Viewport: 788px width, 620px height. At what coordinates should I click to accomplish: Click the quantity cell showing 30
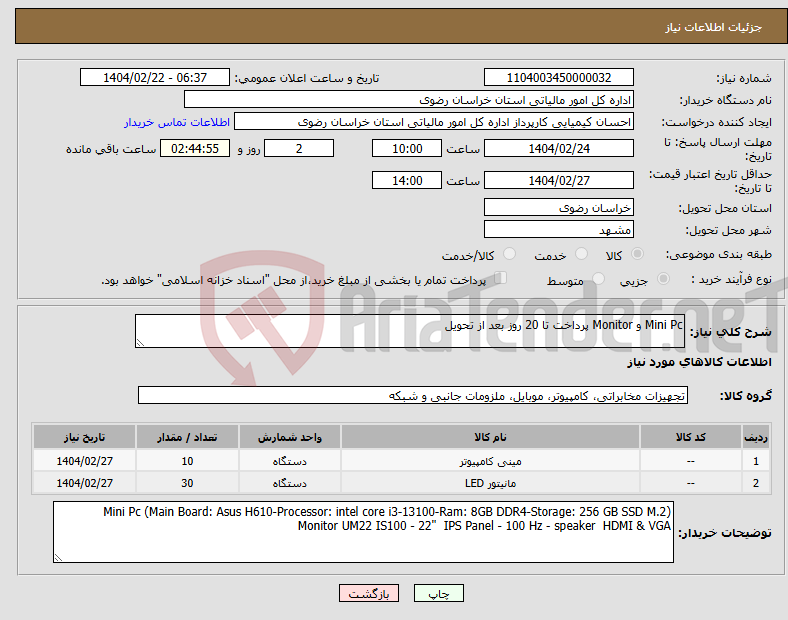[x=187, y=483]
